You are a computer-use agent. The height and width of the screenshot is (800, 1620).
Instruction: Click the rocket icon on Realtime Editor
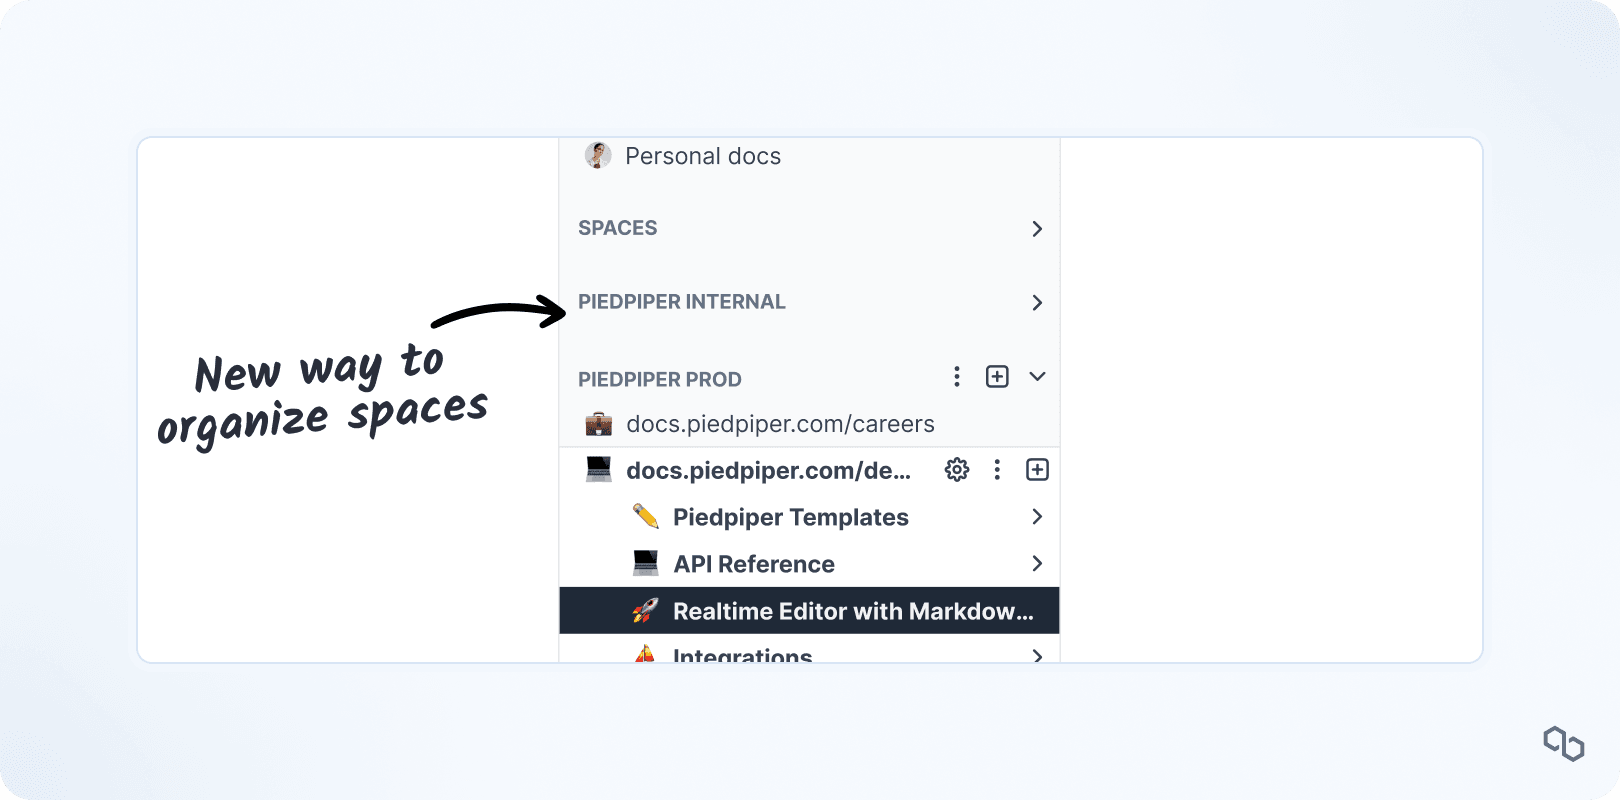click(x=645, y=611)
